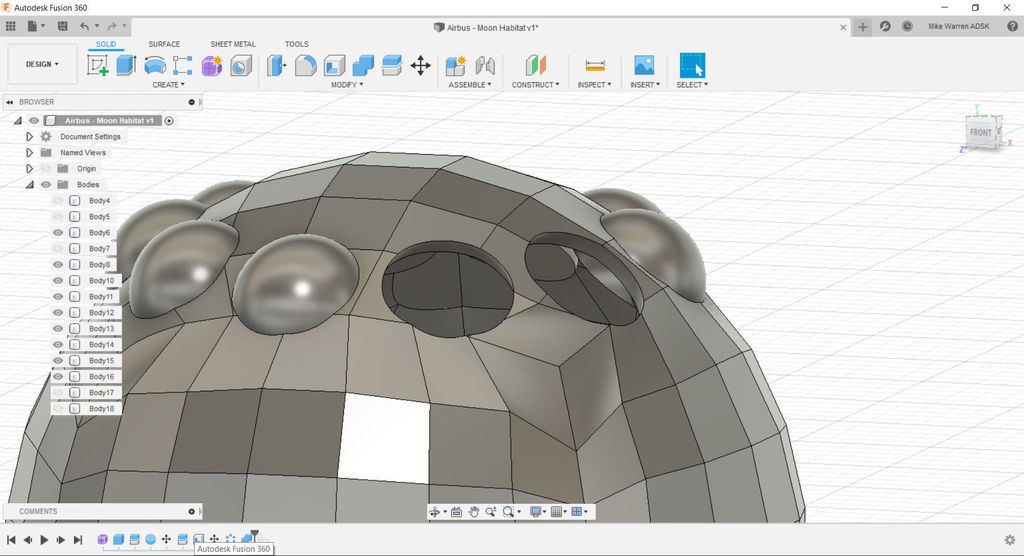Screen dimensions: 1024x556
Task: Hide Body6 using its eye icon
Action: [58, 233]
